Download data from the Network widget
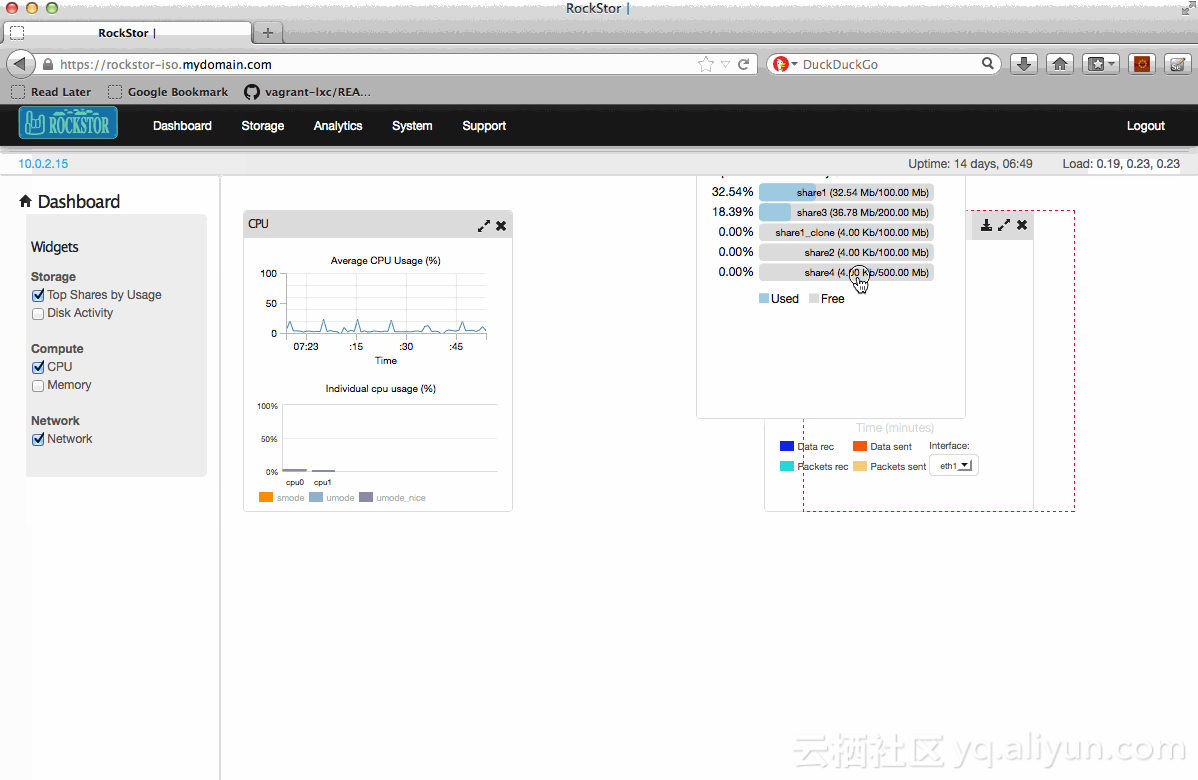This screenshot has width=1198, height=780. [986, 225]
